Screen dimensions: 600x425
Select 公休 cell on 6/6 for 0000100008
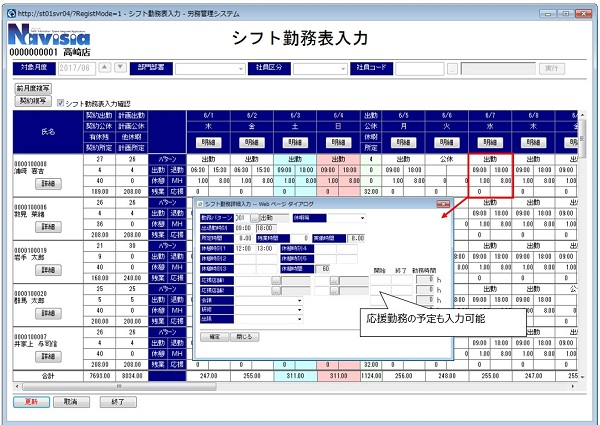tap(447, 159)
